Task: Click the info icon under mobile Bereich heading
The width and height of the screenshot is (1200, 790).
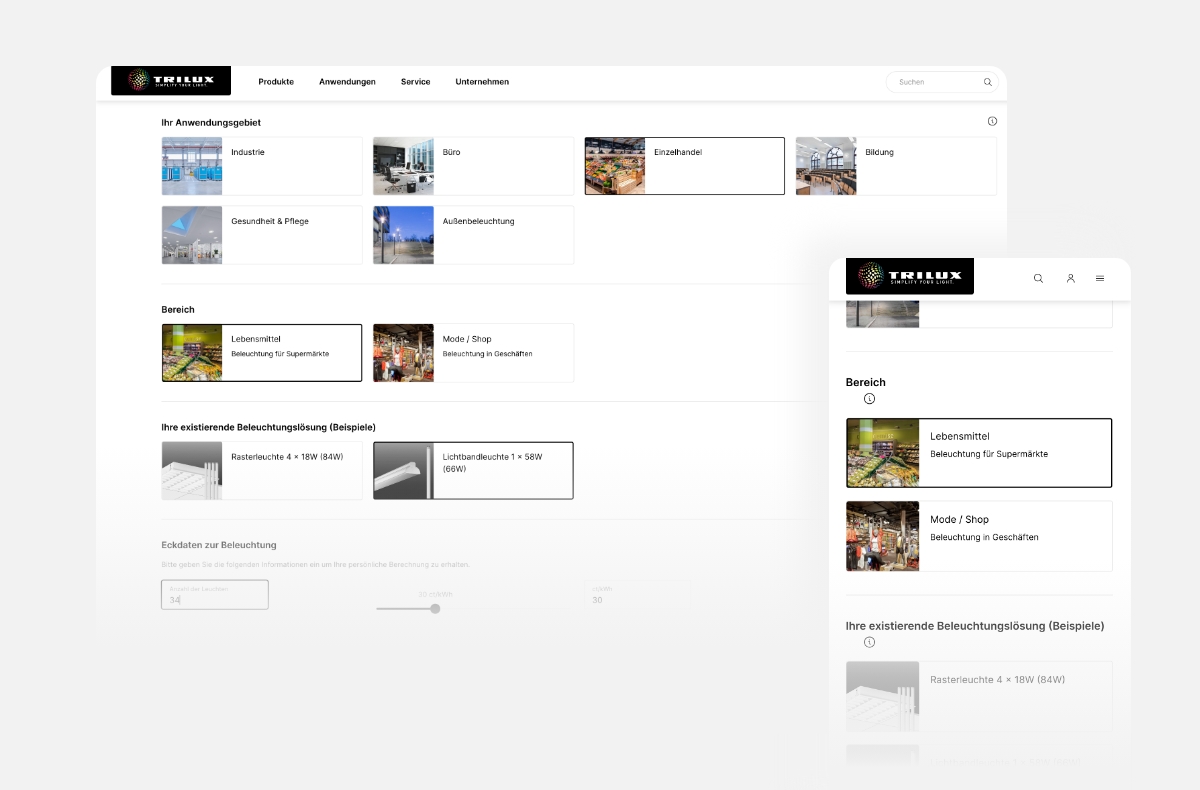Action: pos(869,399)
